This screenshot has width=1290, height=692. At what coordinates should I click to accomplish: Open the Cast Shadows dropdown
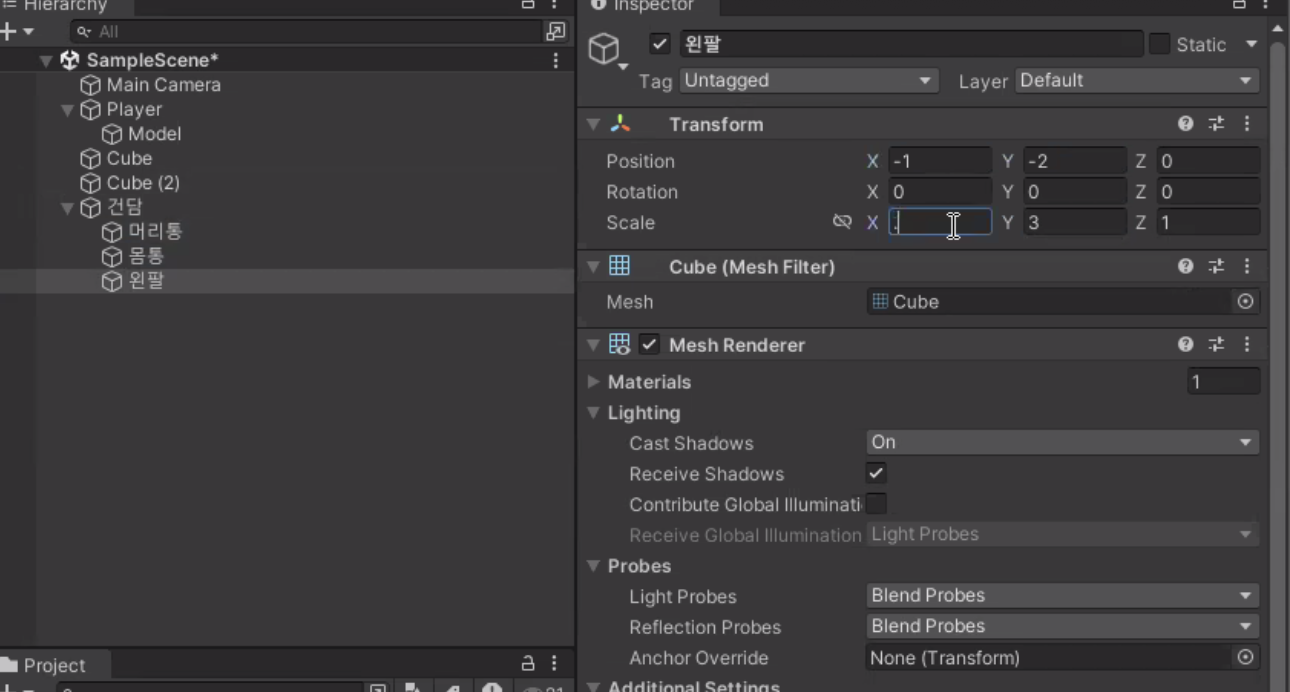coord(1063,443)
